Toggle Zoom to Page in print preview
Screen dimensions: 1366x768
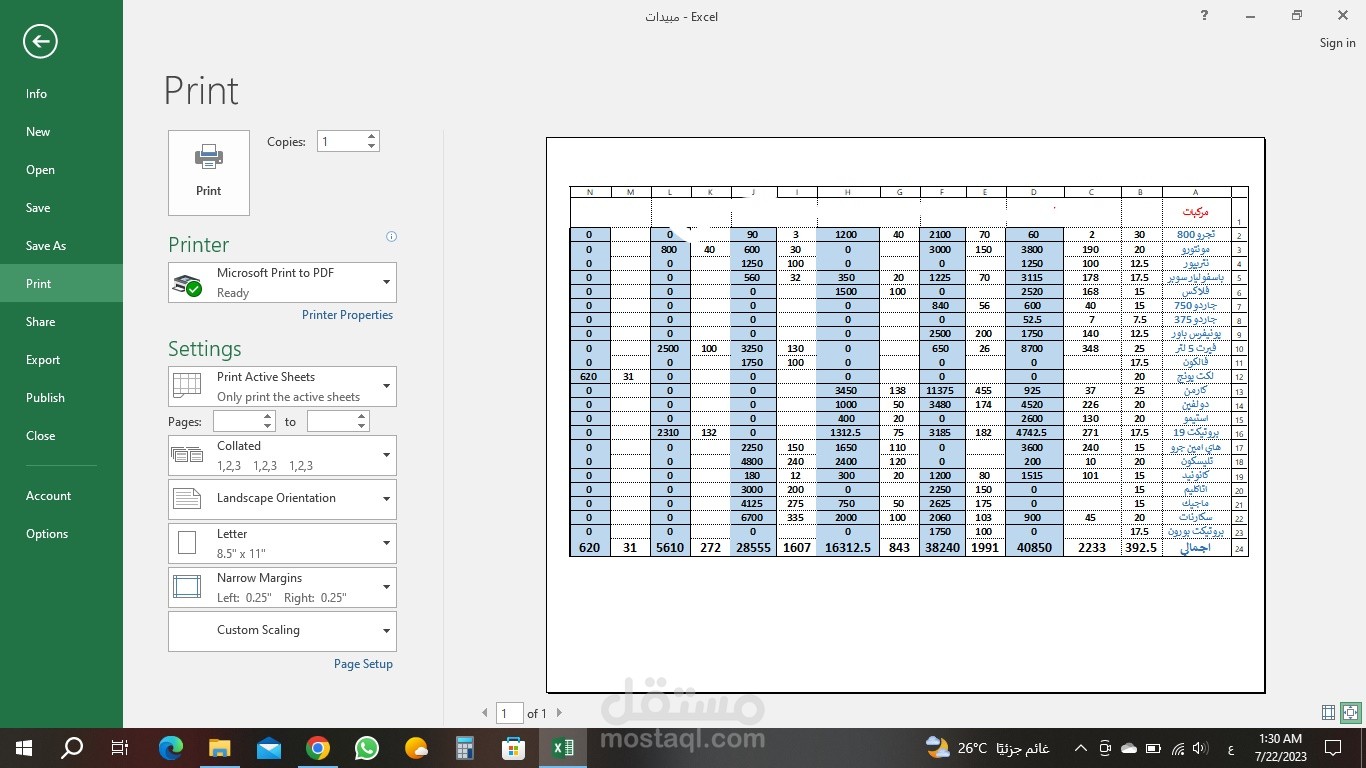tap(1351, 713)
